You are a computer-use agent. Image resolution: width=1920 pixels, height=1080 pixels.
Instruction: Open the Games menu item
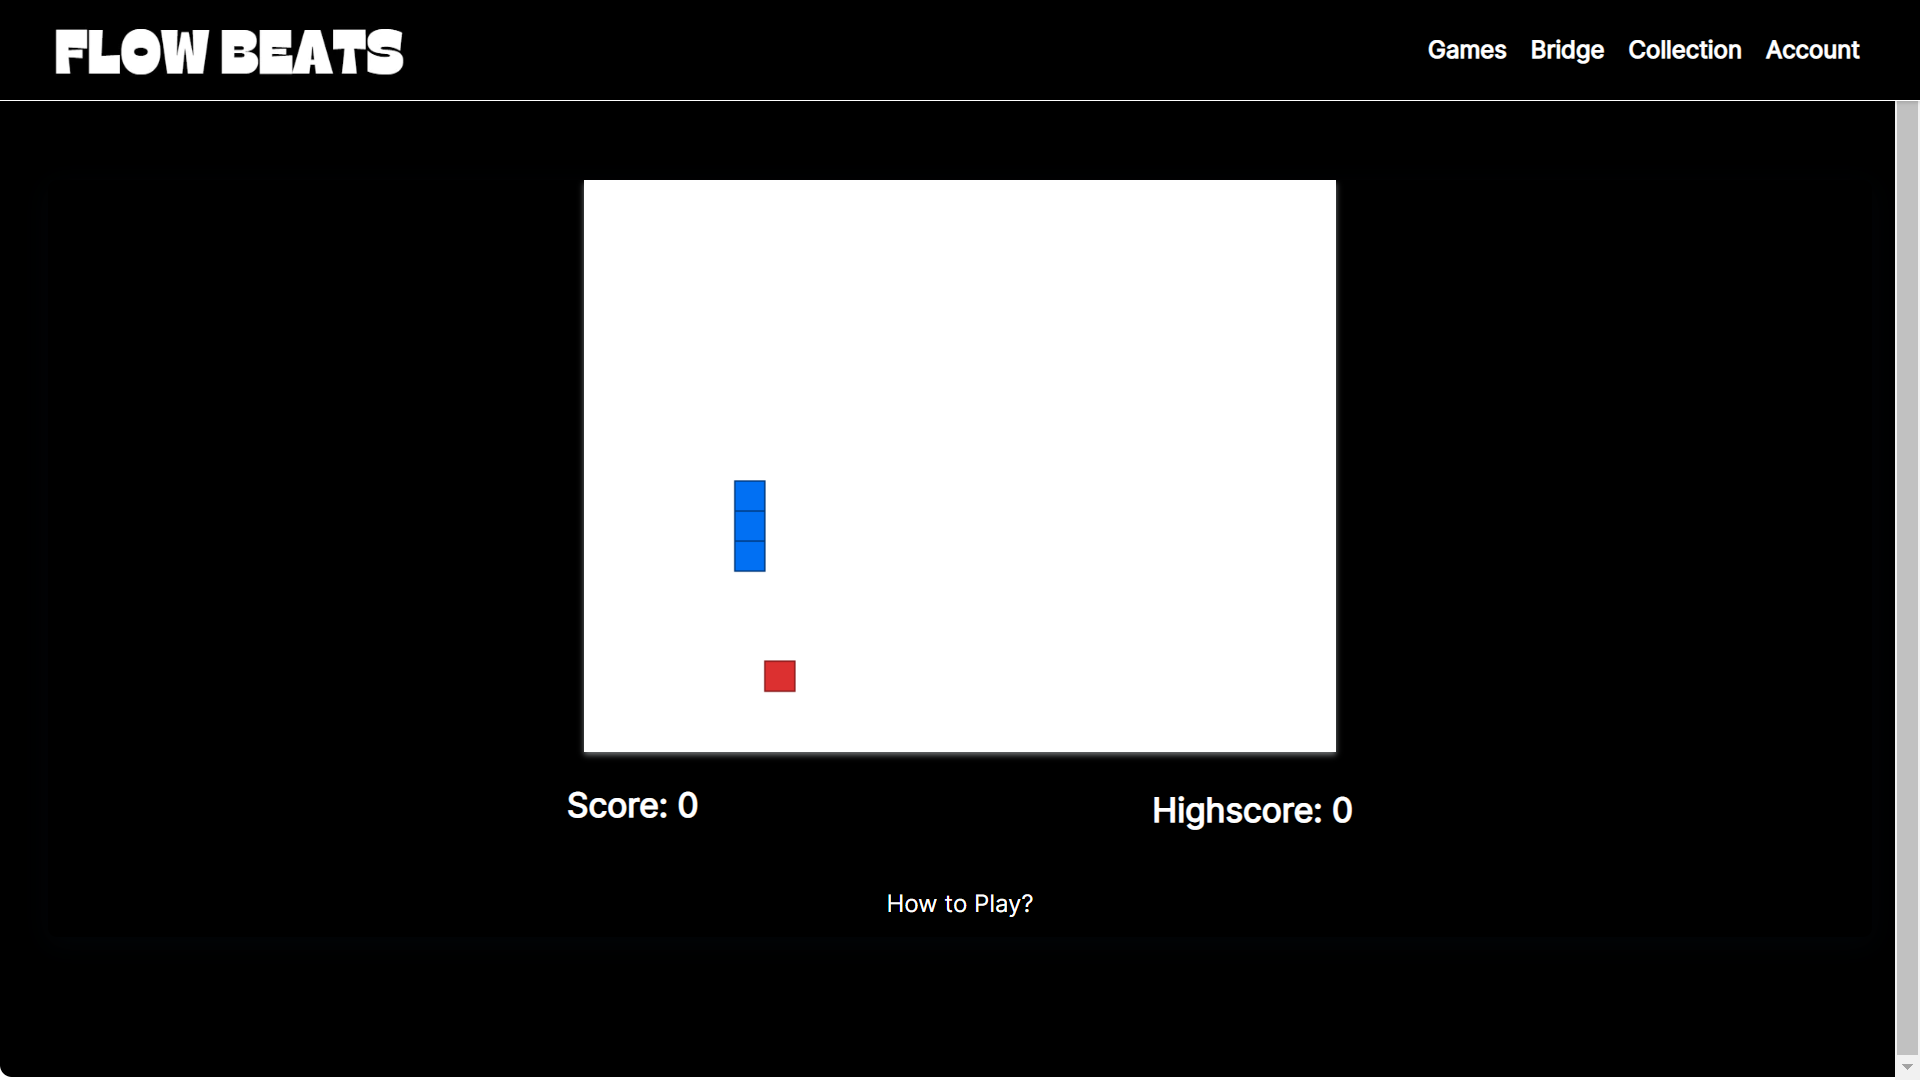[1466, 50]
